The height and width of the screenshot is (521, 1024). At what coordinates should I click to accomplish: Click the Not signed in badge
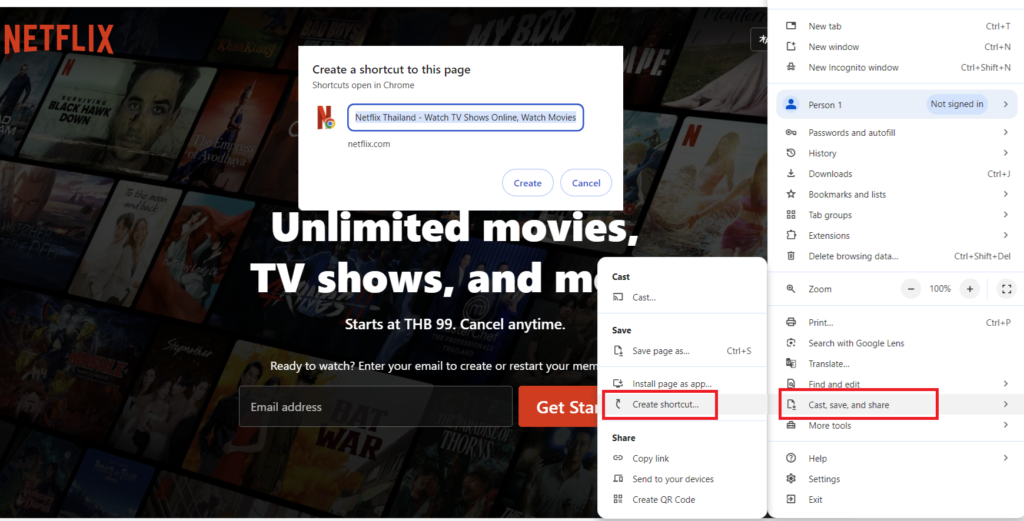(x=957, y=104)
